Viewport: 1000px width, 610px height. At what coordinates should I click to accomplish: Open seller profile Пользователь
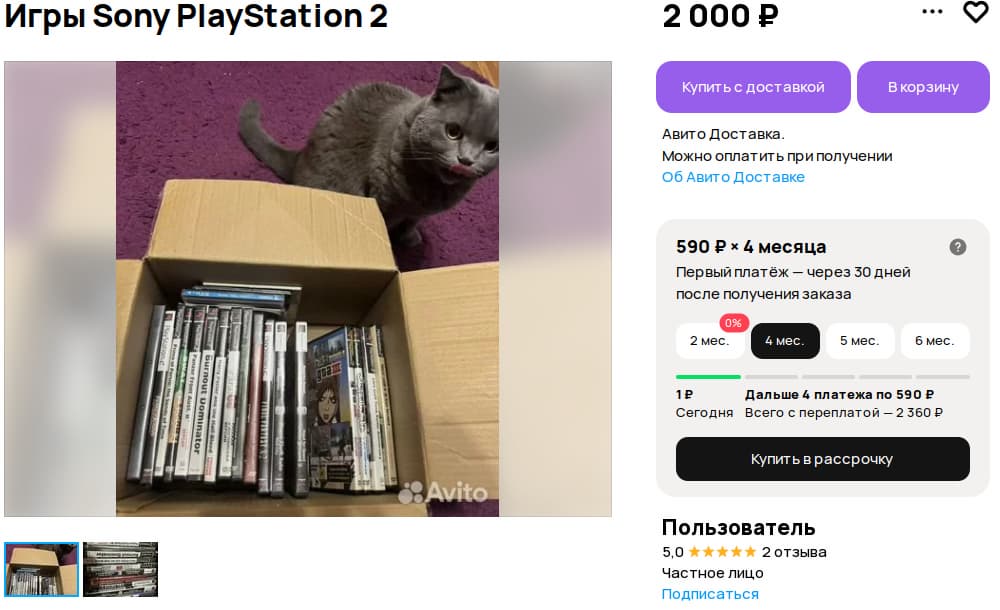[x=738, y=527]
